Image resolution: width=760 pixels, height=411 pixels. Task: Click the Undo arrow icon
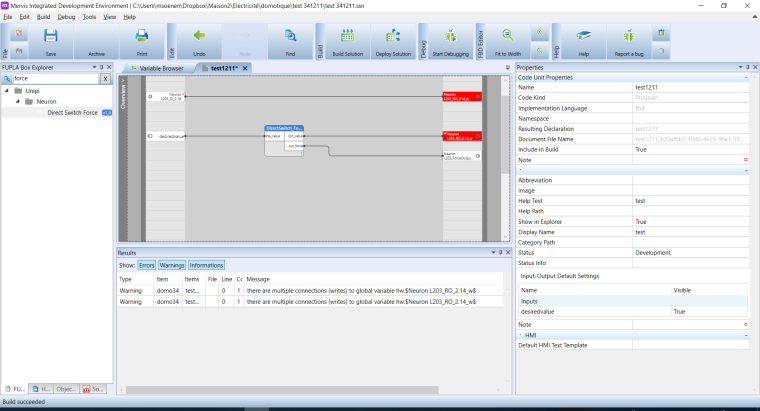pyautogui.click(x=199, y=38)
